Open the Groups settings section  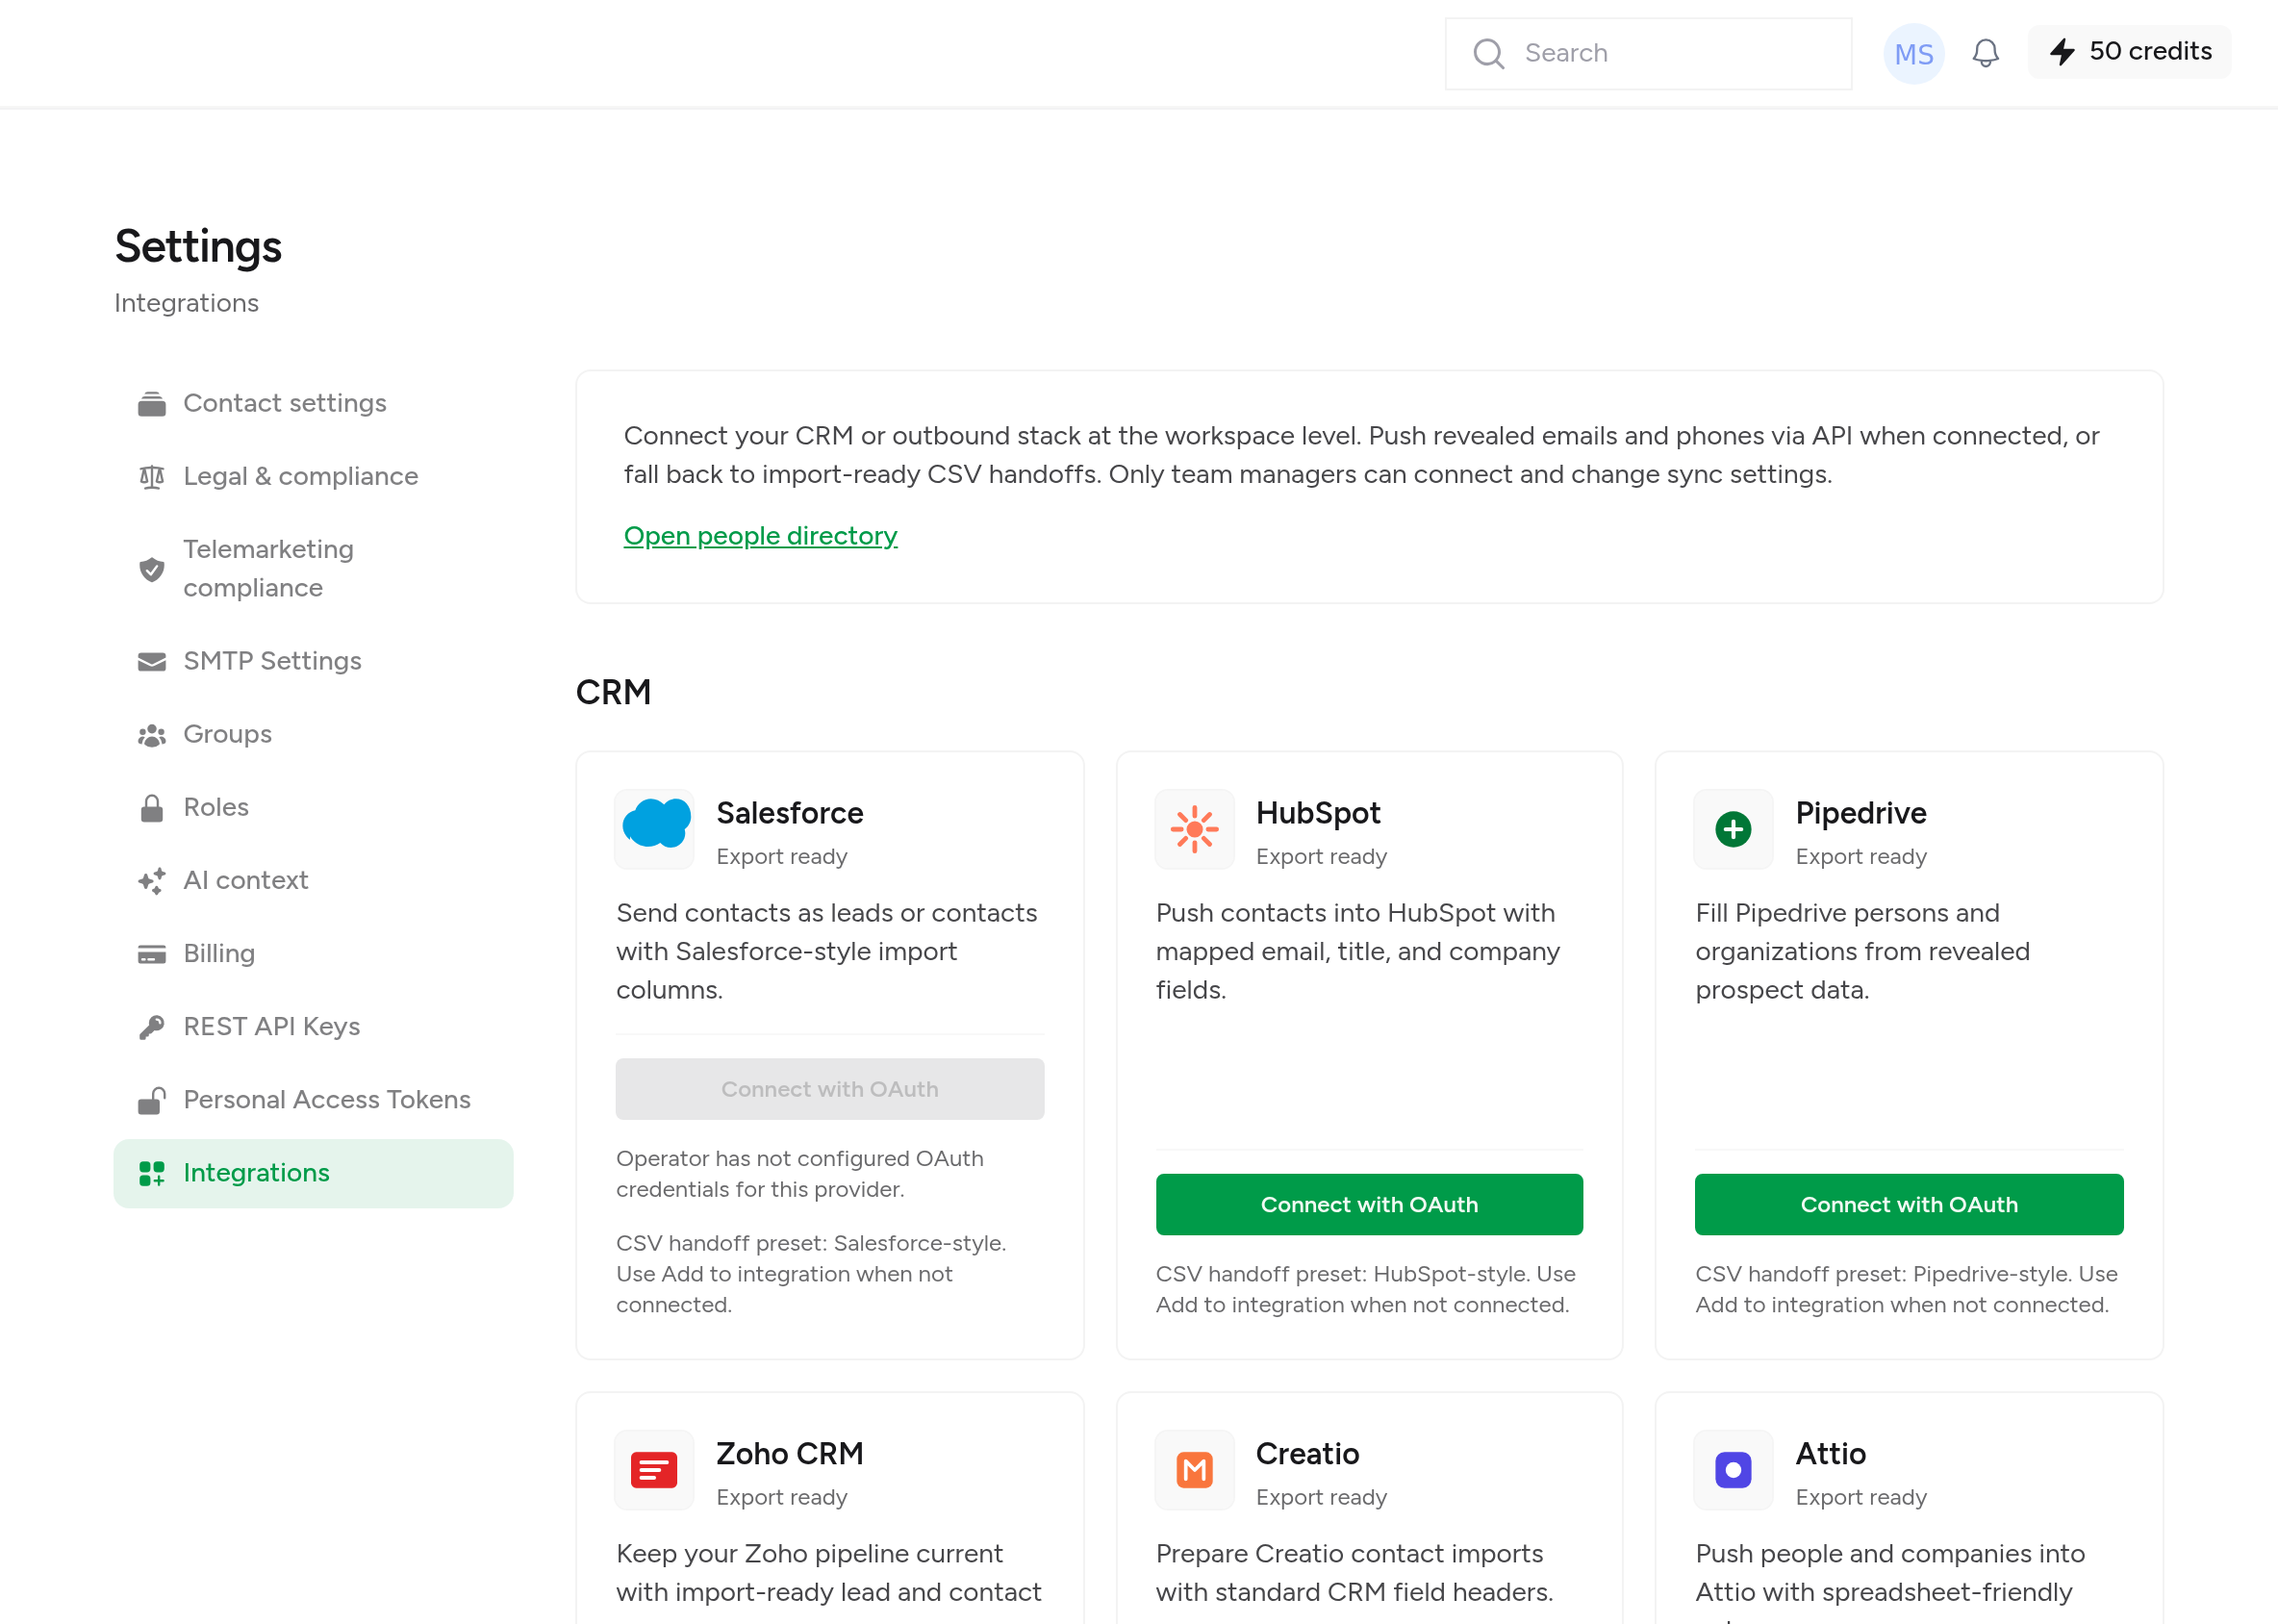[314, 734]
